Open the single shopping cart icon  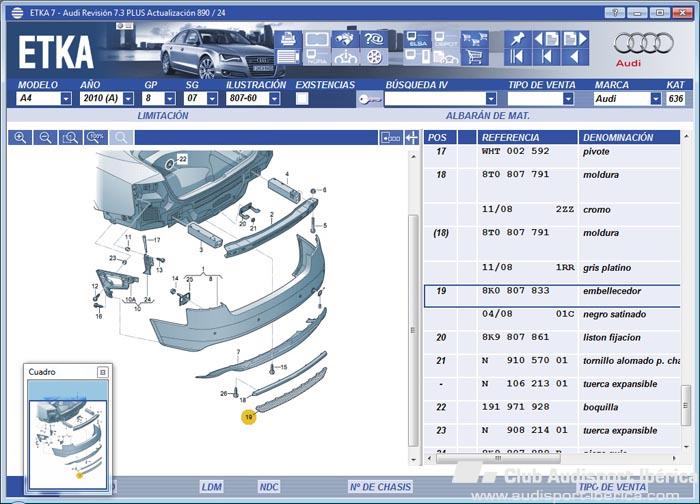point(474,57)
